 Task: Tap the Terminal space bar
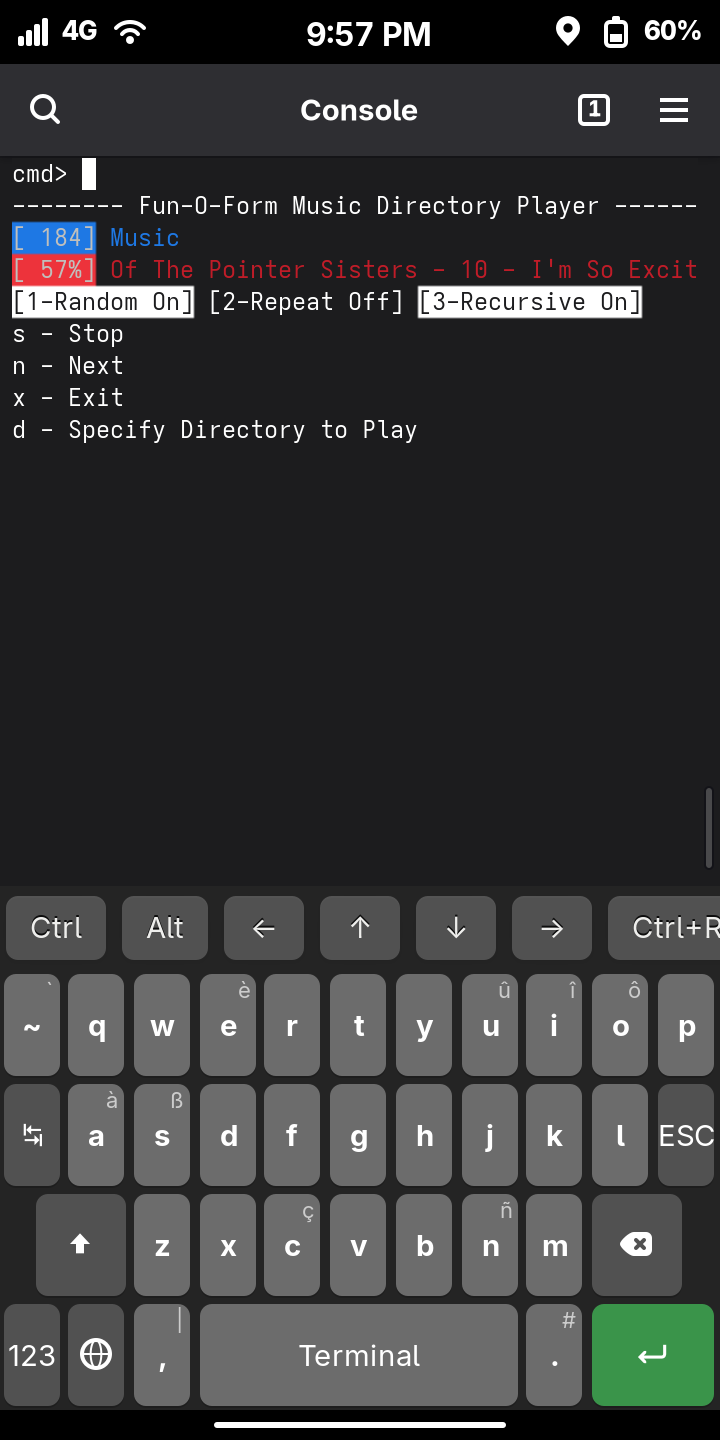click(359, 1355)
